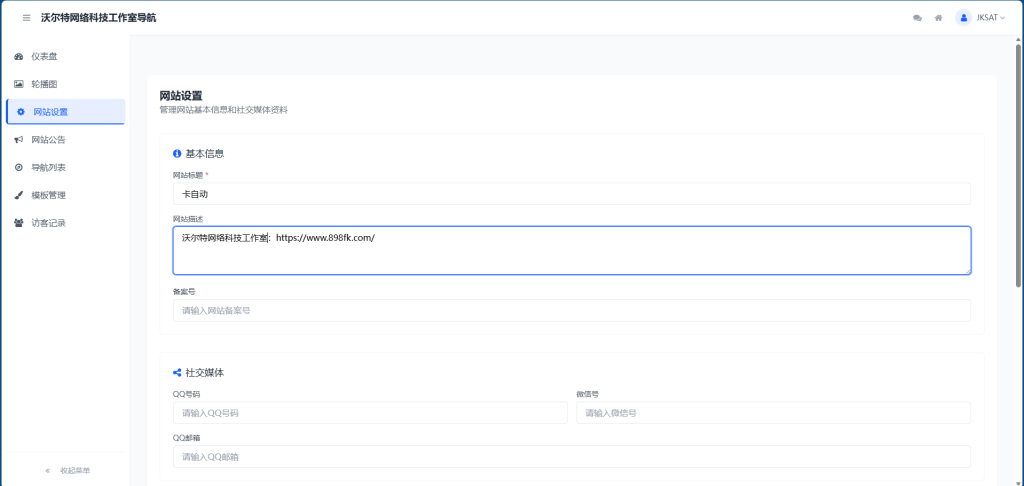
Task: Click the double-chevron collapse icon
Action: pos(48,470)
